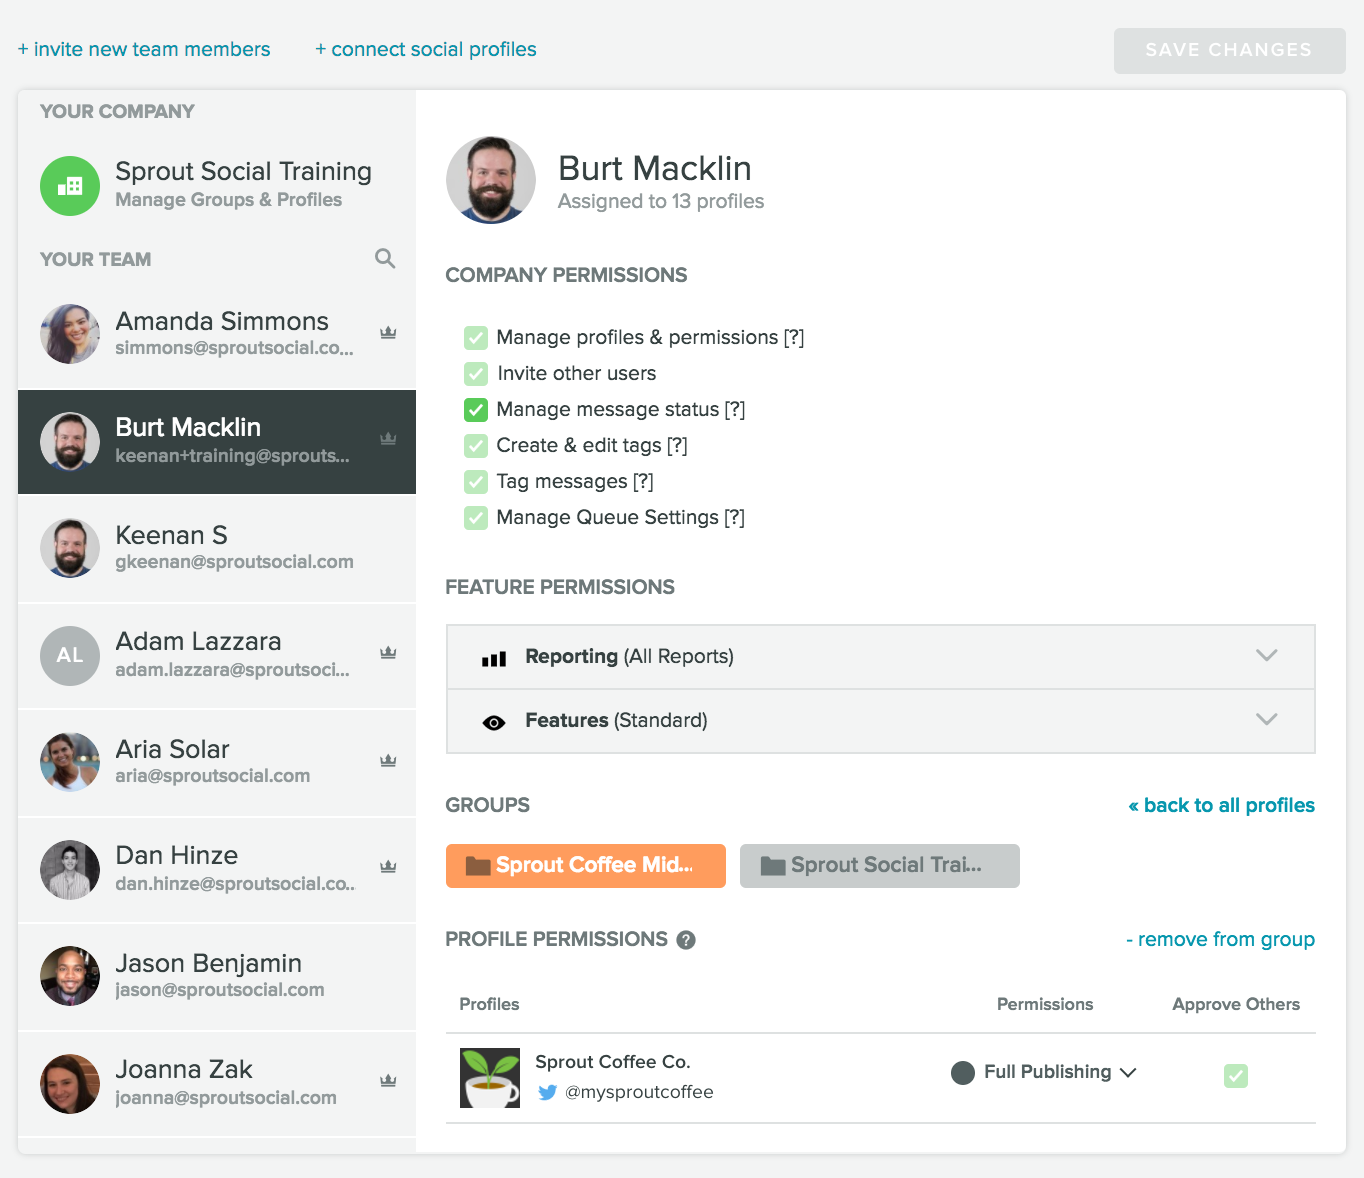
Task: Click the Reporting bar chart icon
Action: (494, 659)
